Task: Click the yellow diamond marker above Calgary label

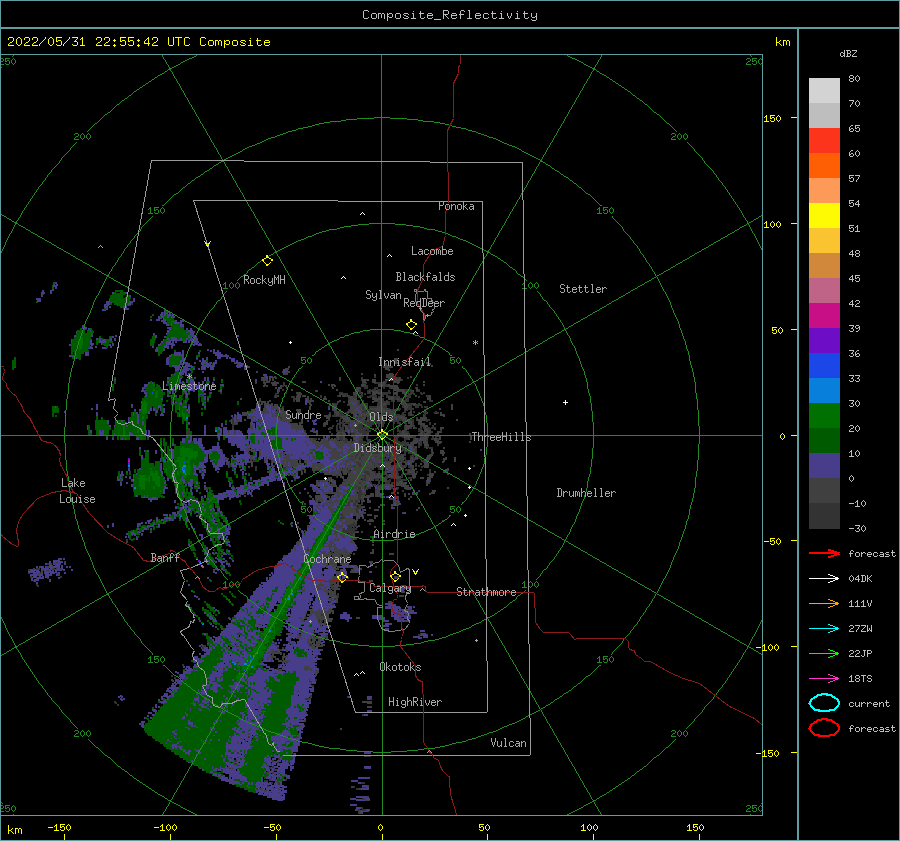Action: (395, 576)
